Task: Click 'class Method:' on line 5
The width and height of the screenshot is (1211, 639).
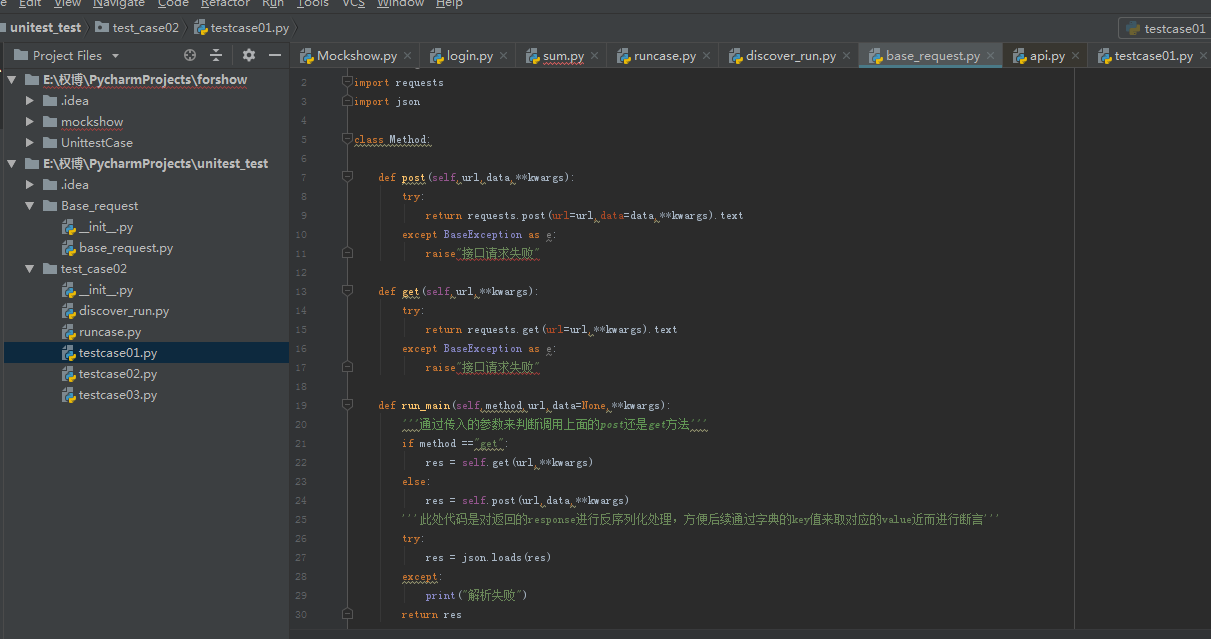Action: click(x=392, y=139)
